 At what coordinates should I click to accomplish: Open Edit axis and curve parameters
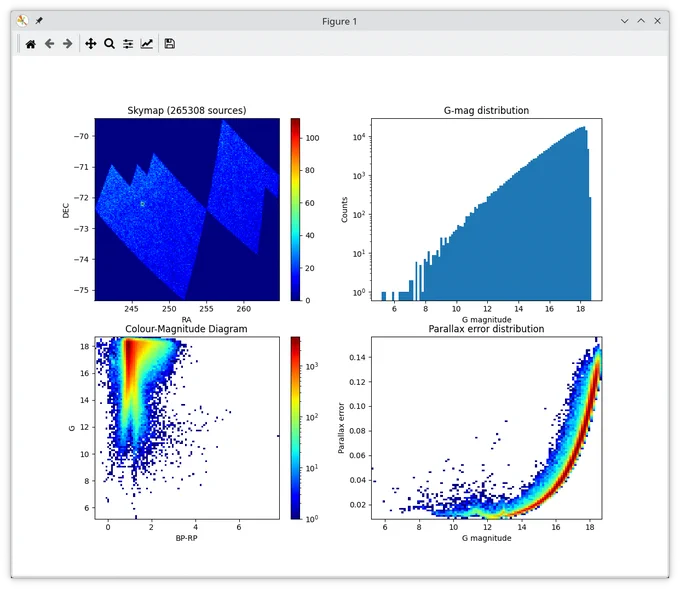pyautogui.click(x=147, y=44)
